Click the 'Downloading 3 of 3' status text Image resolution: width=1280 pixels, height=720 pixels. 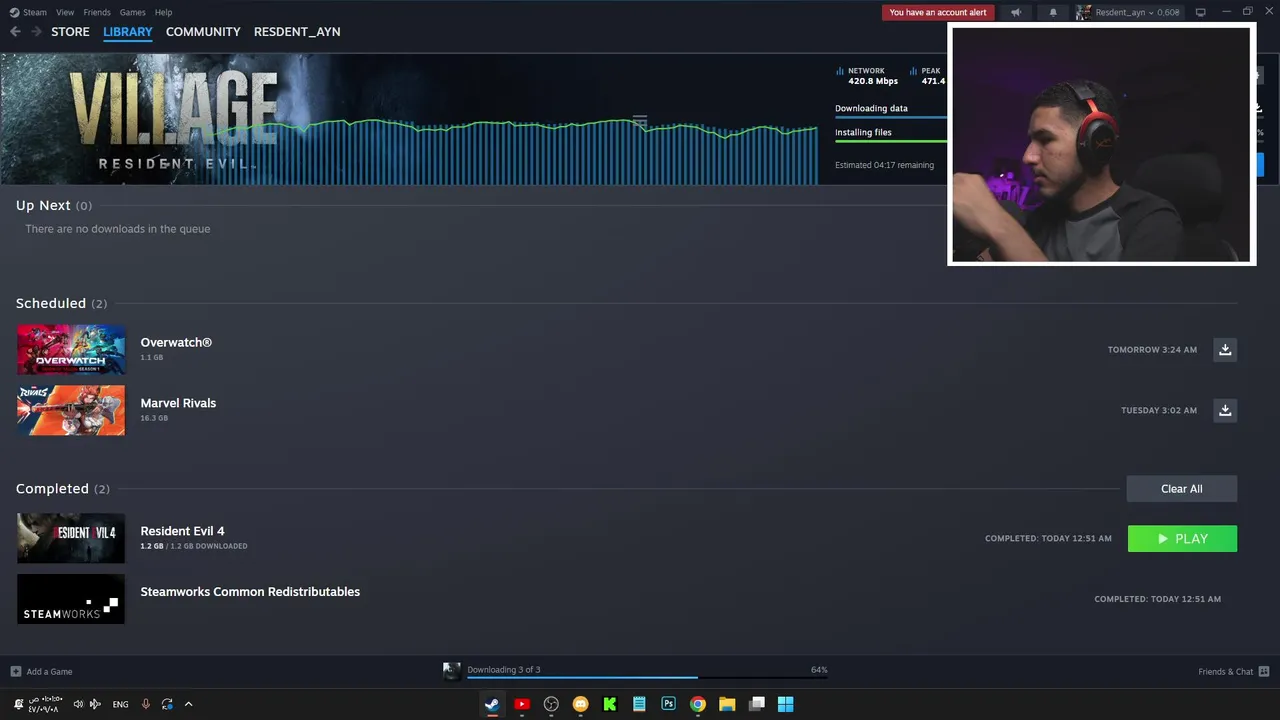pyautogui.click(x=504, y=670)
